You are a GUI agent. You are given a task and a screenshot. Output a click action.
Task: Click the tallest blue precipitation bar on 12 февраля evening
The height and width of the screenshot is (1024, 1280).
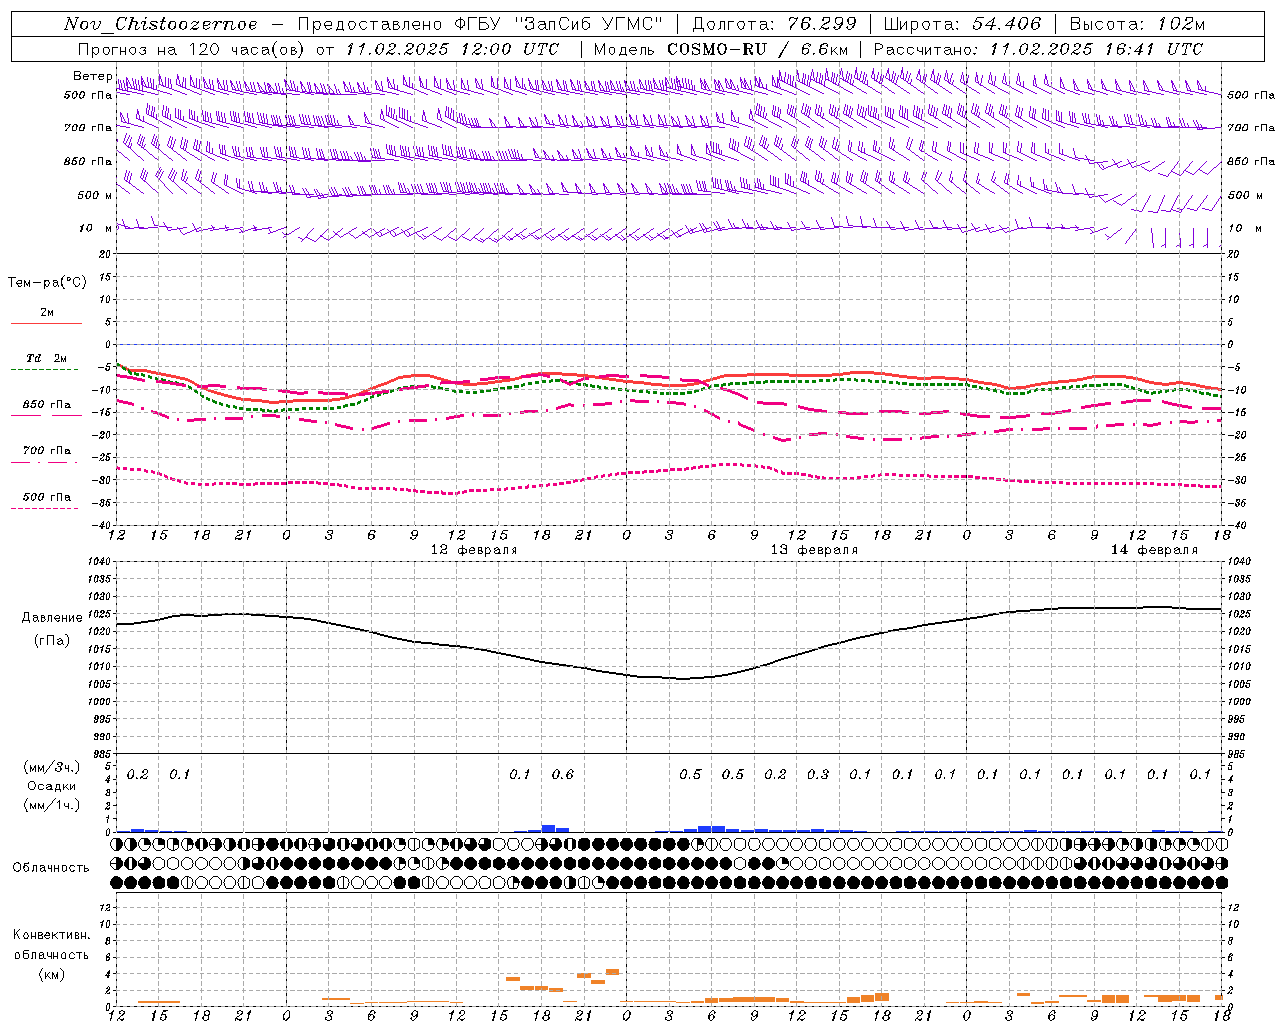click(548, 828)
